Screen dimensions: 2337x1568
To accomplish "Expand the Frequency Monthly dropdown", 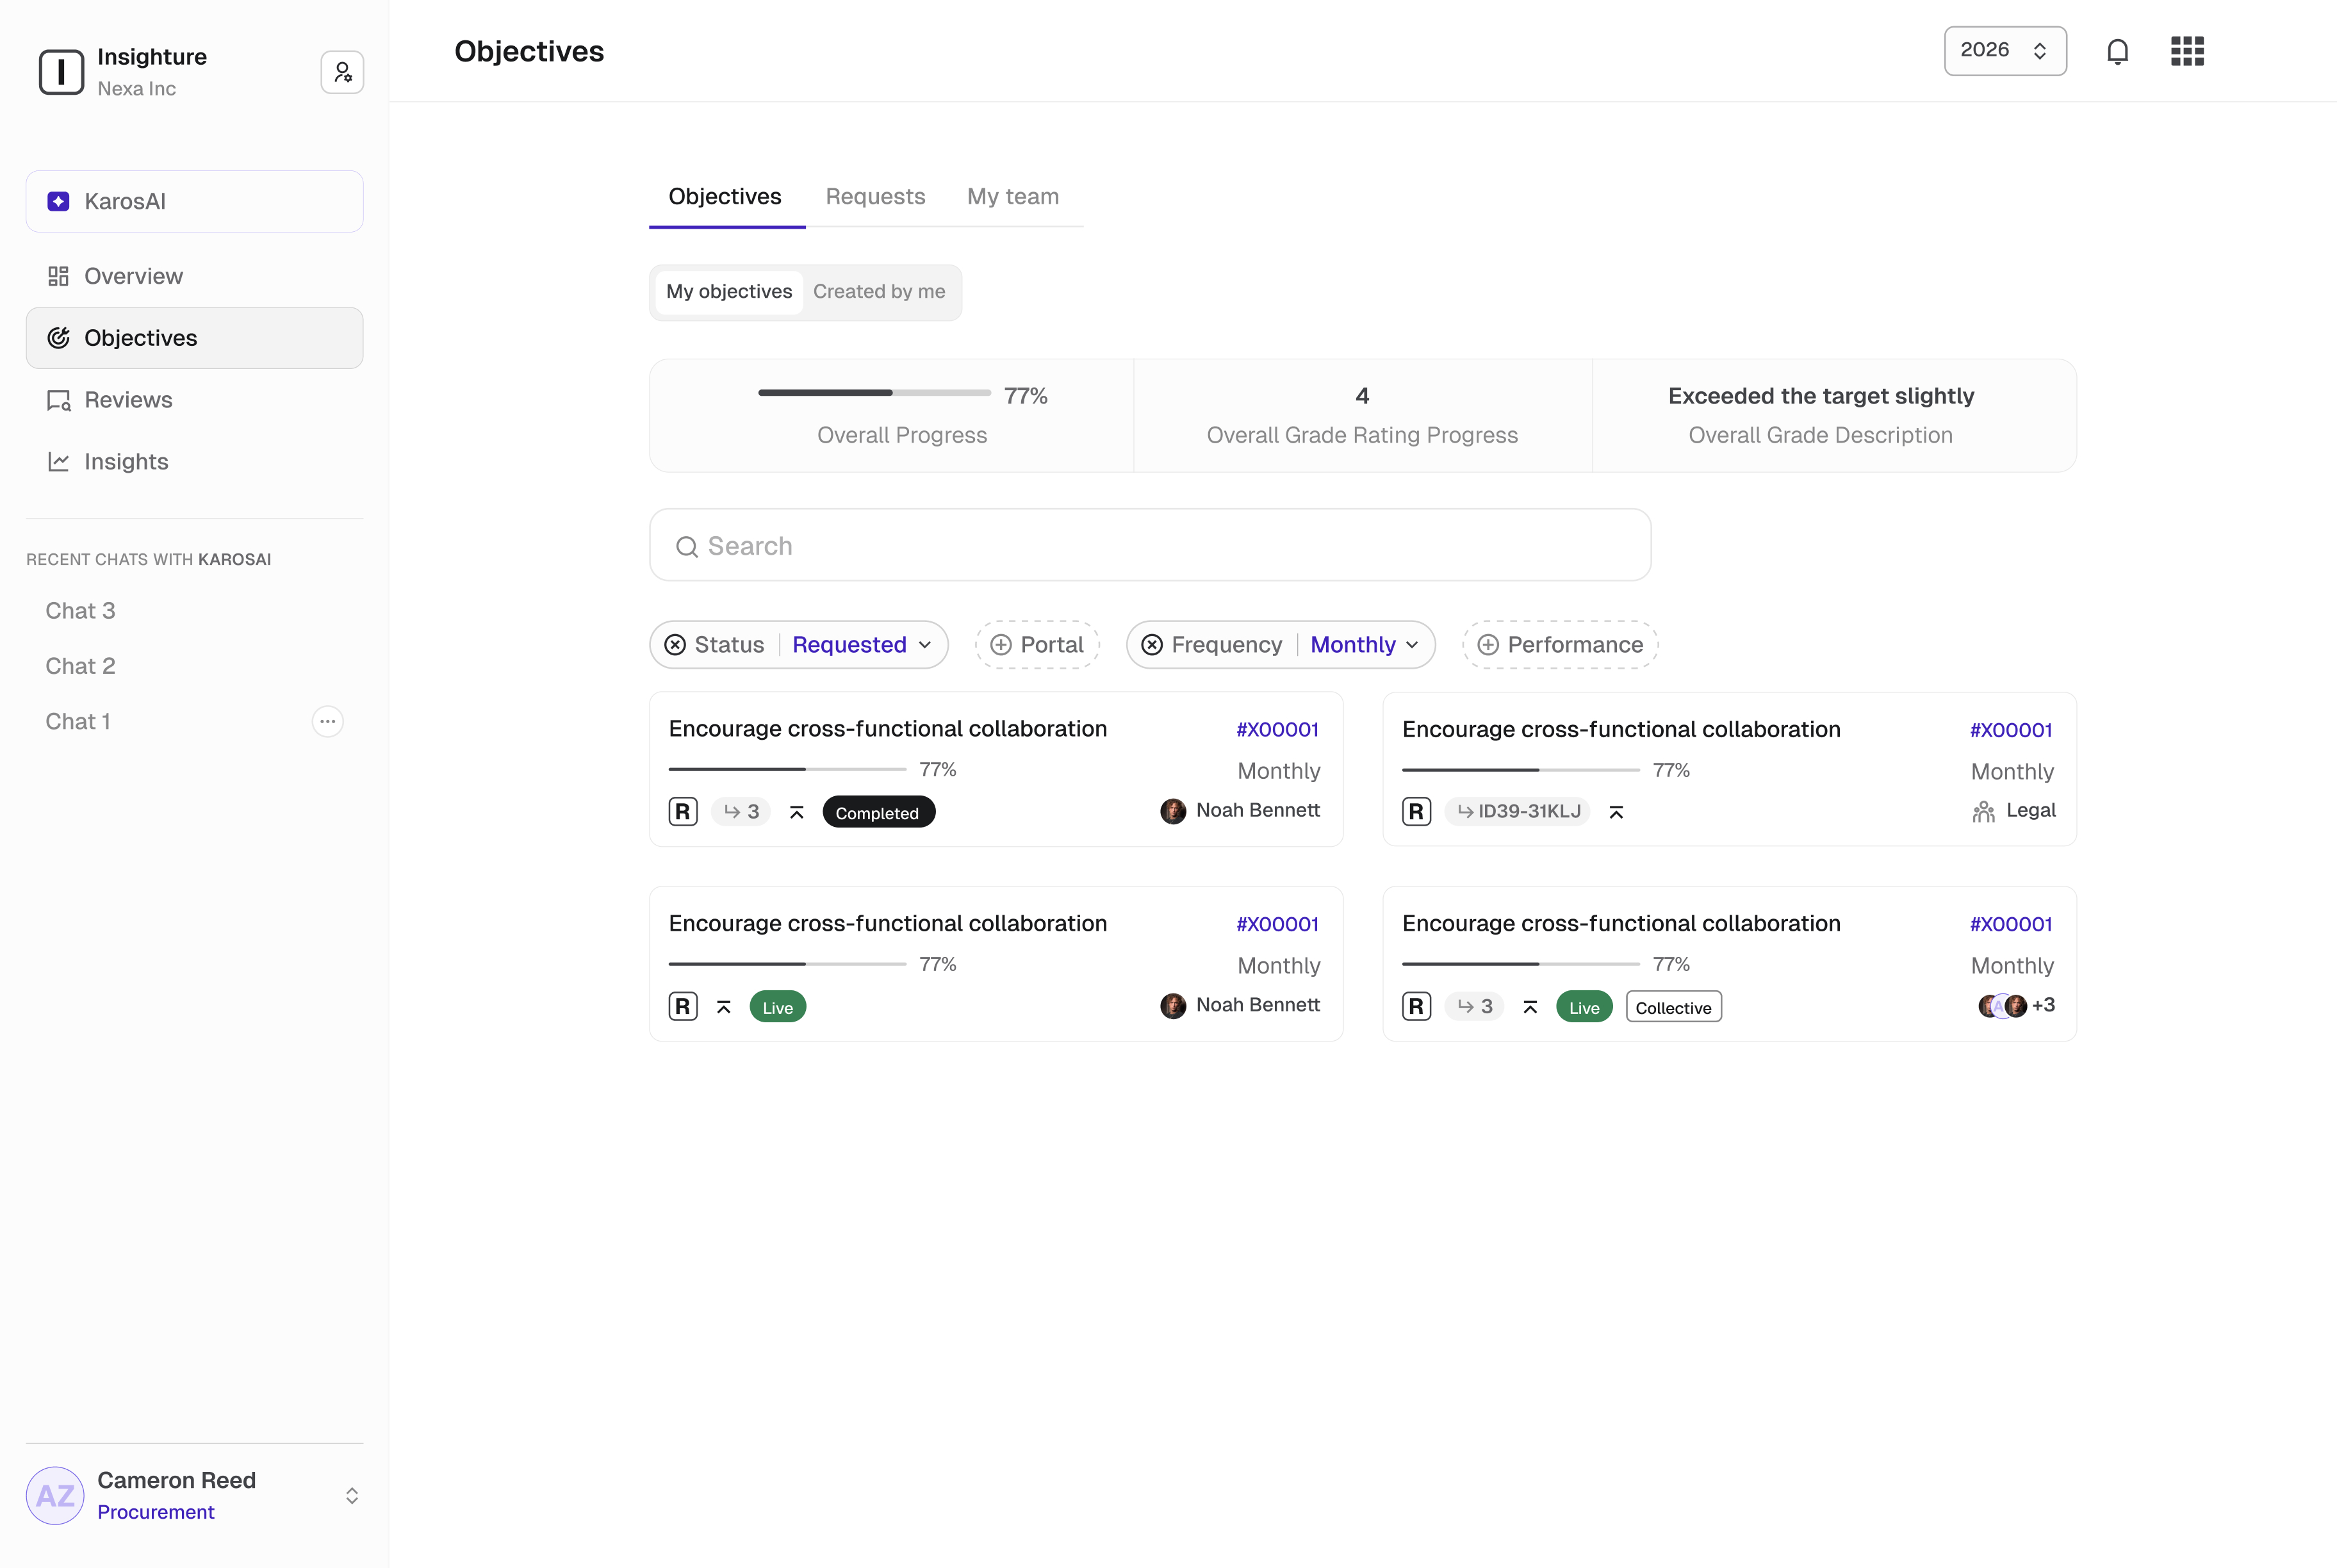I will pyautogui.click(x=1364, y=645).
